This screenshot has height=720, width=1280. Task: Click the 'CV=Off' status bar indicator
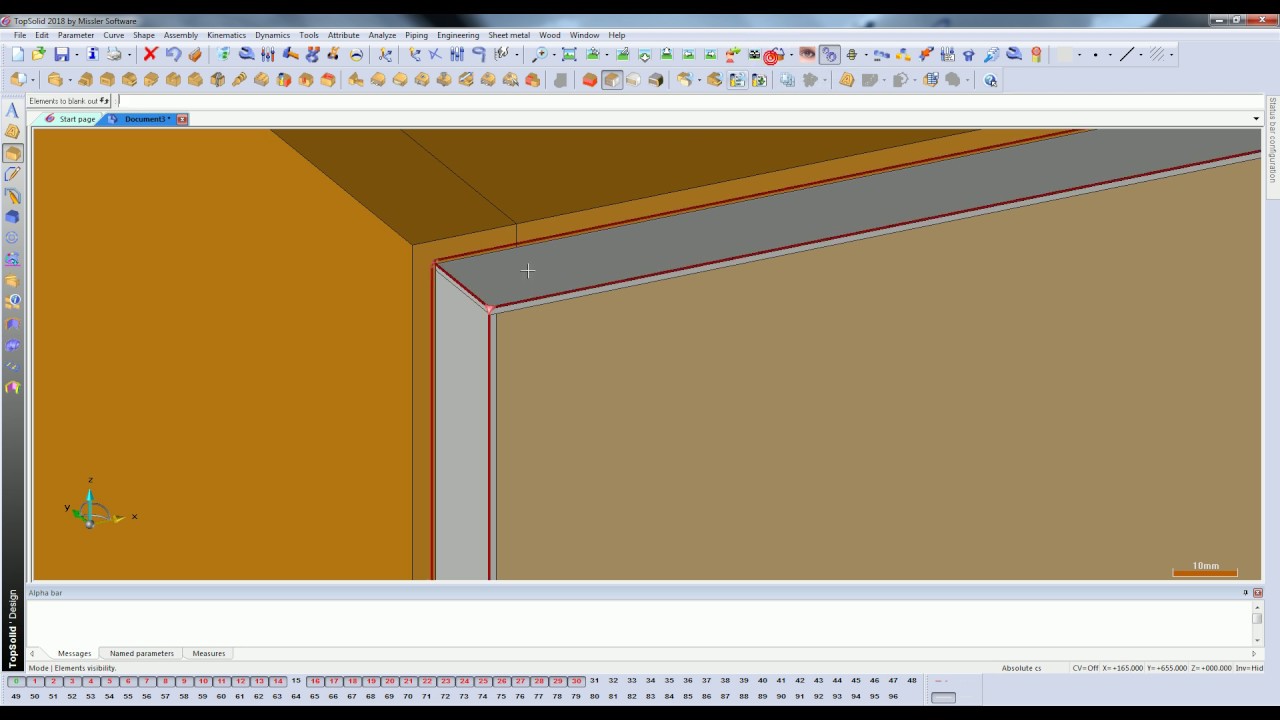(1085, 668)
